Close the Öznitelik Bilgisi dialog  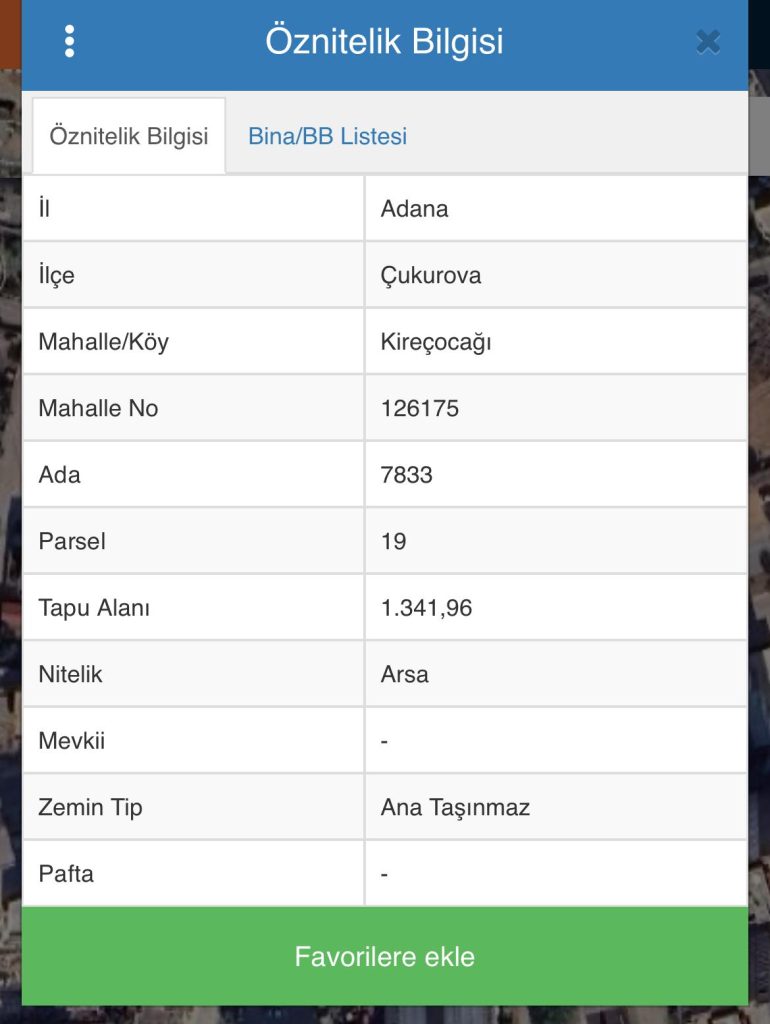(708, 41)
